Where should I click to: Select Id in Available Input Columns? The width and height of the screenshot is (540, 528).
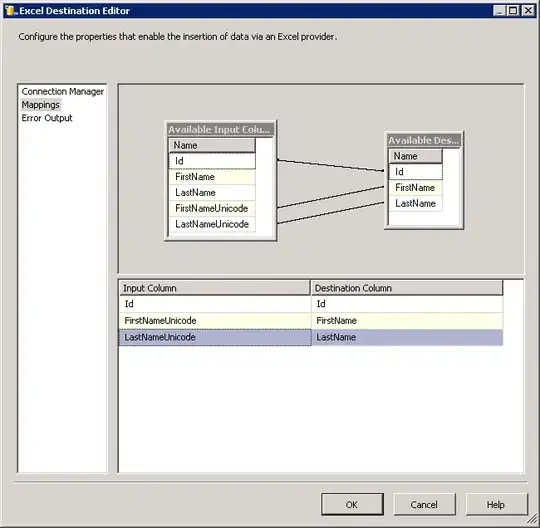(212, 161)
